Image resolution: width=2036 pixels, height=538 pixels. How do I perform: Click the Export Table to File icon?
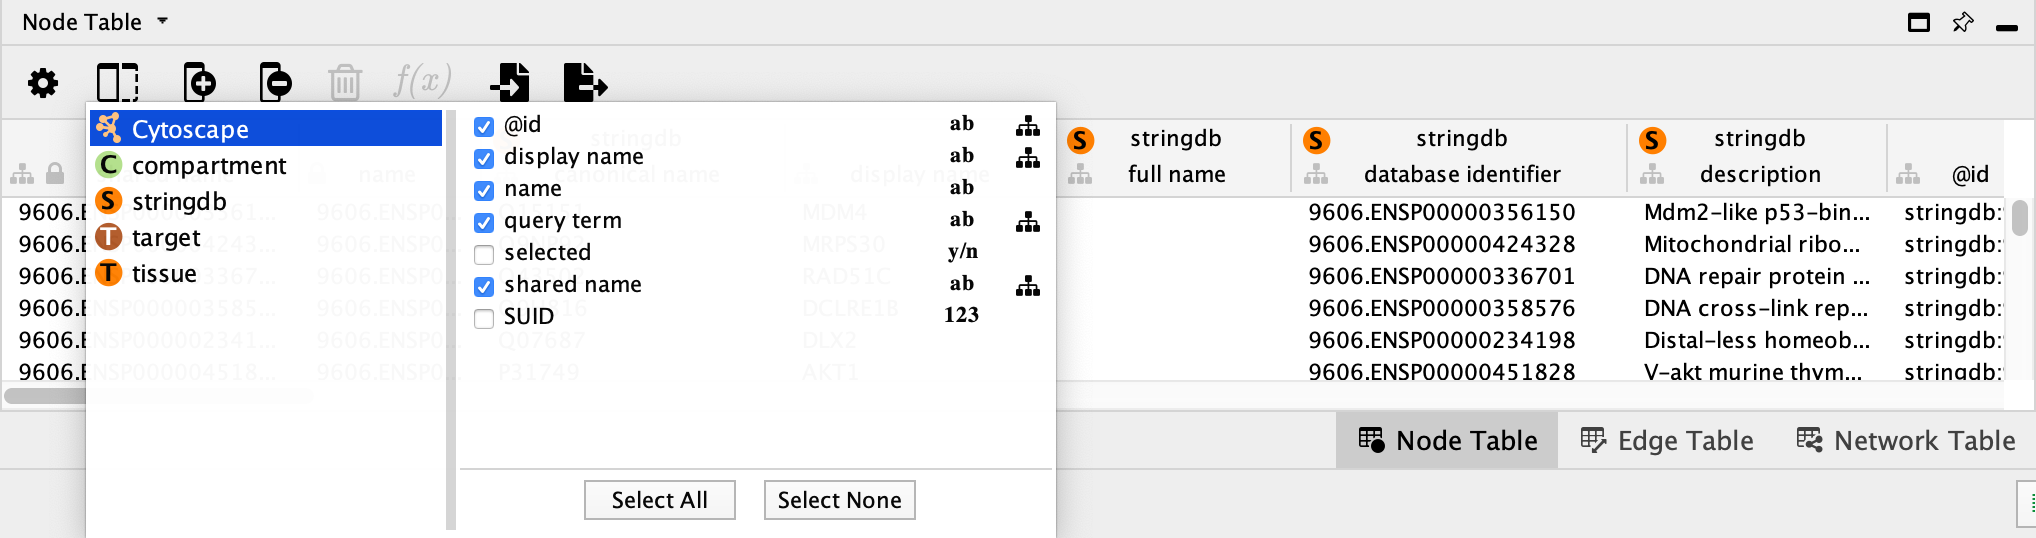coord(585,82)
